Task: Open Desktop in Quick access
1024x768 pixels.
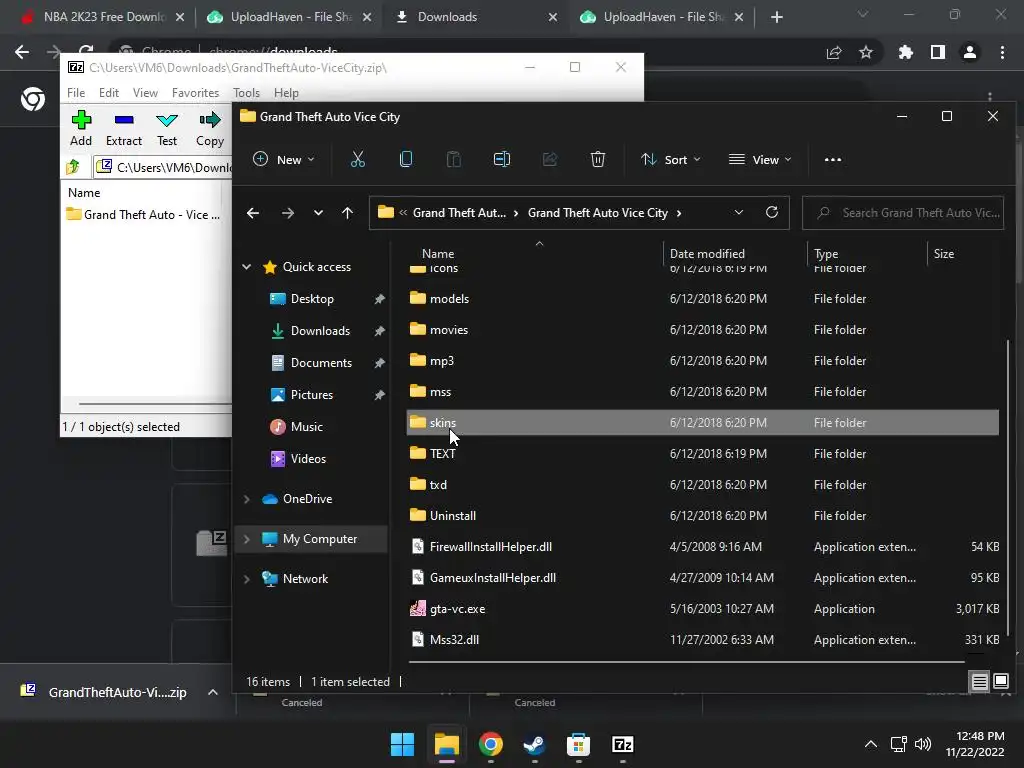Action: coord(312,298)
